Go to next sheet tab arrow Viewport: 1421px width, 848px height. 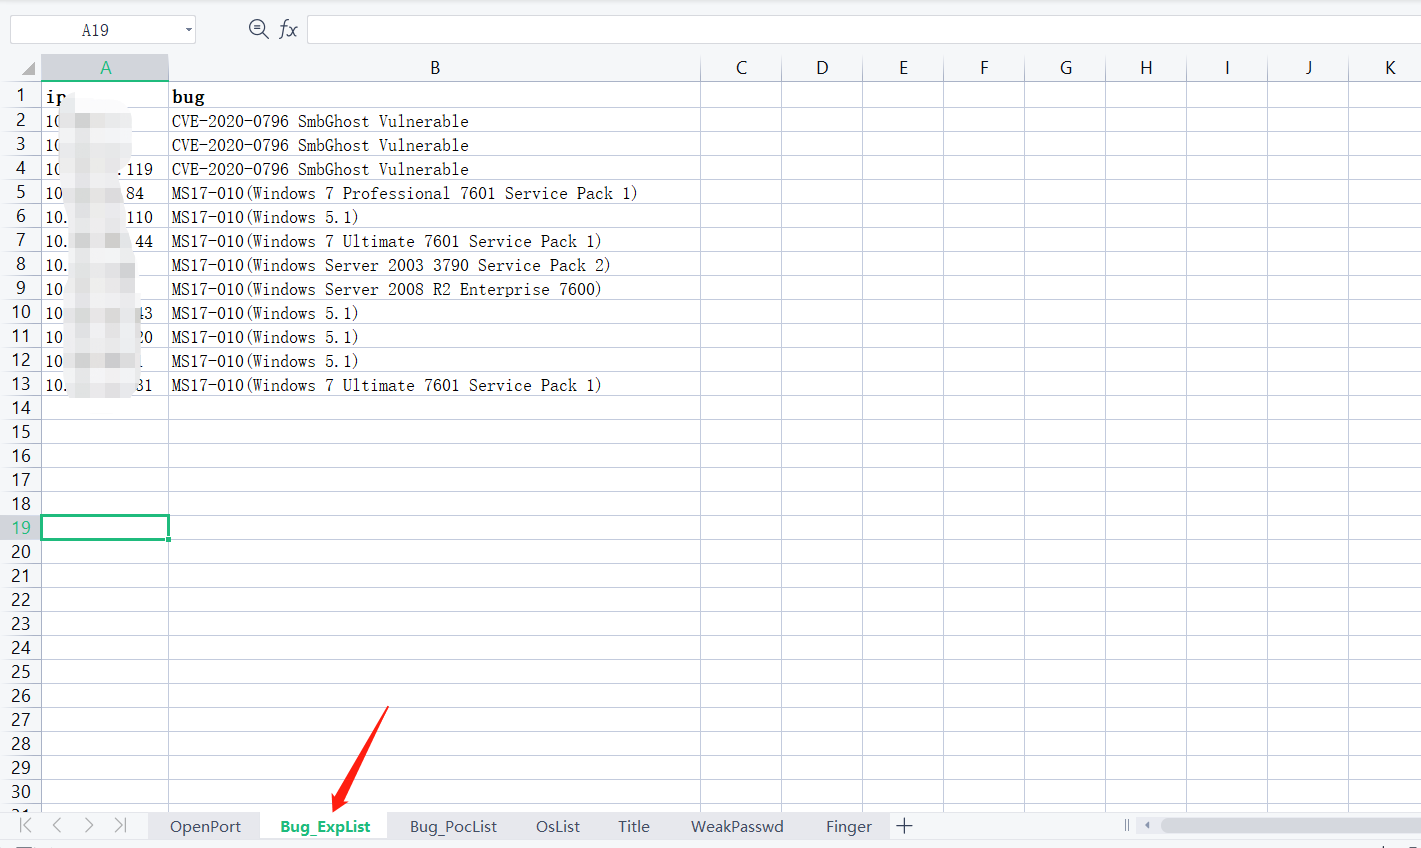click(x=89, y=825)
